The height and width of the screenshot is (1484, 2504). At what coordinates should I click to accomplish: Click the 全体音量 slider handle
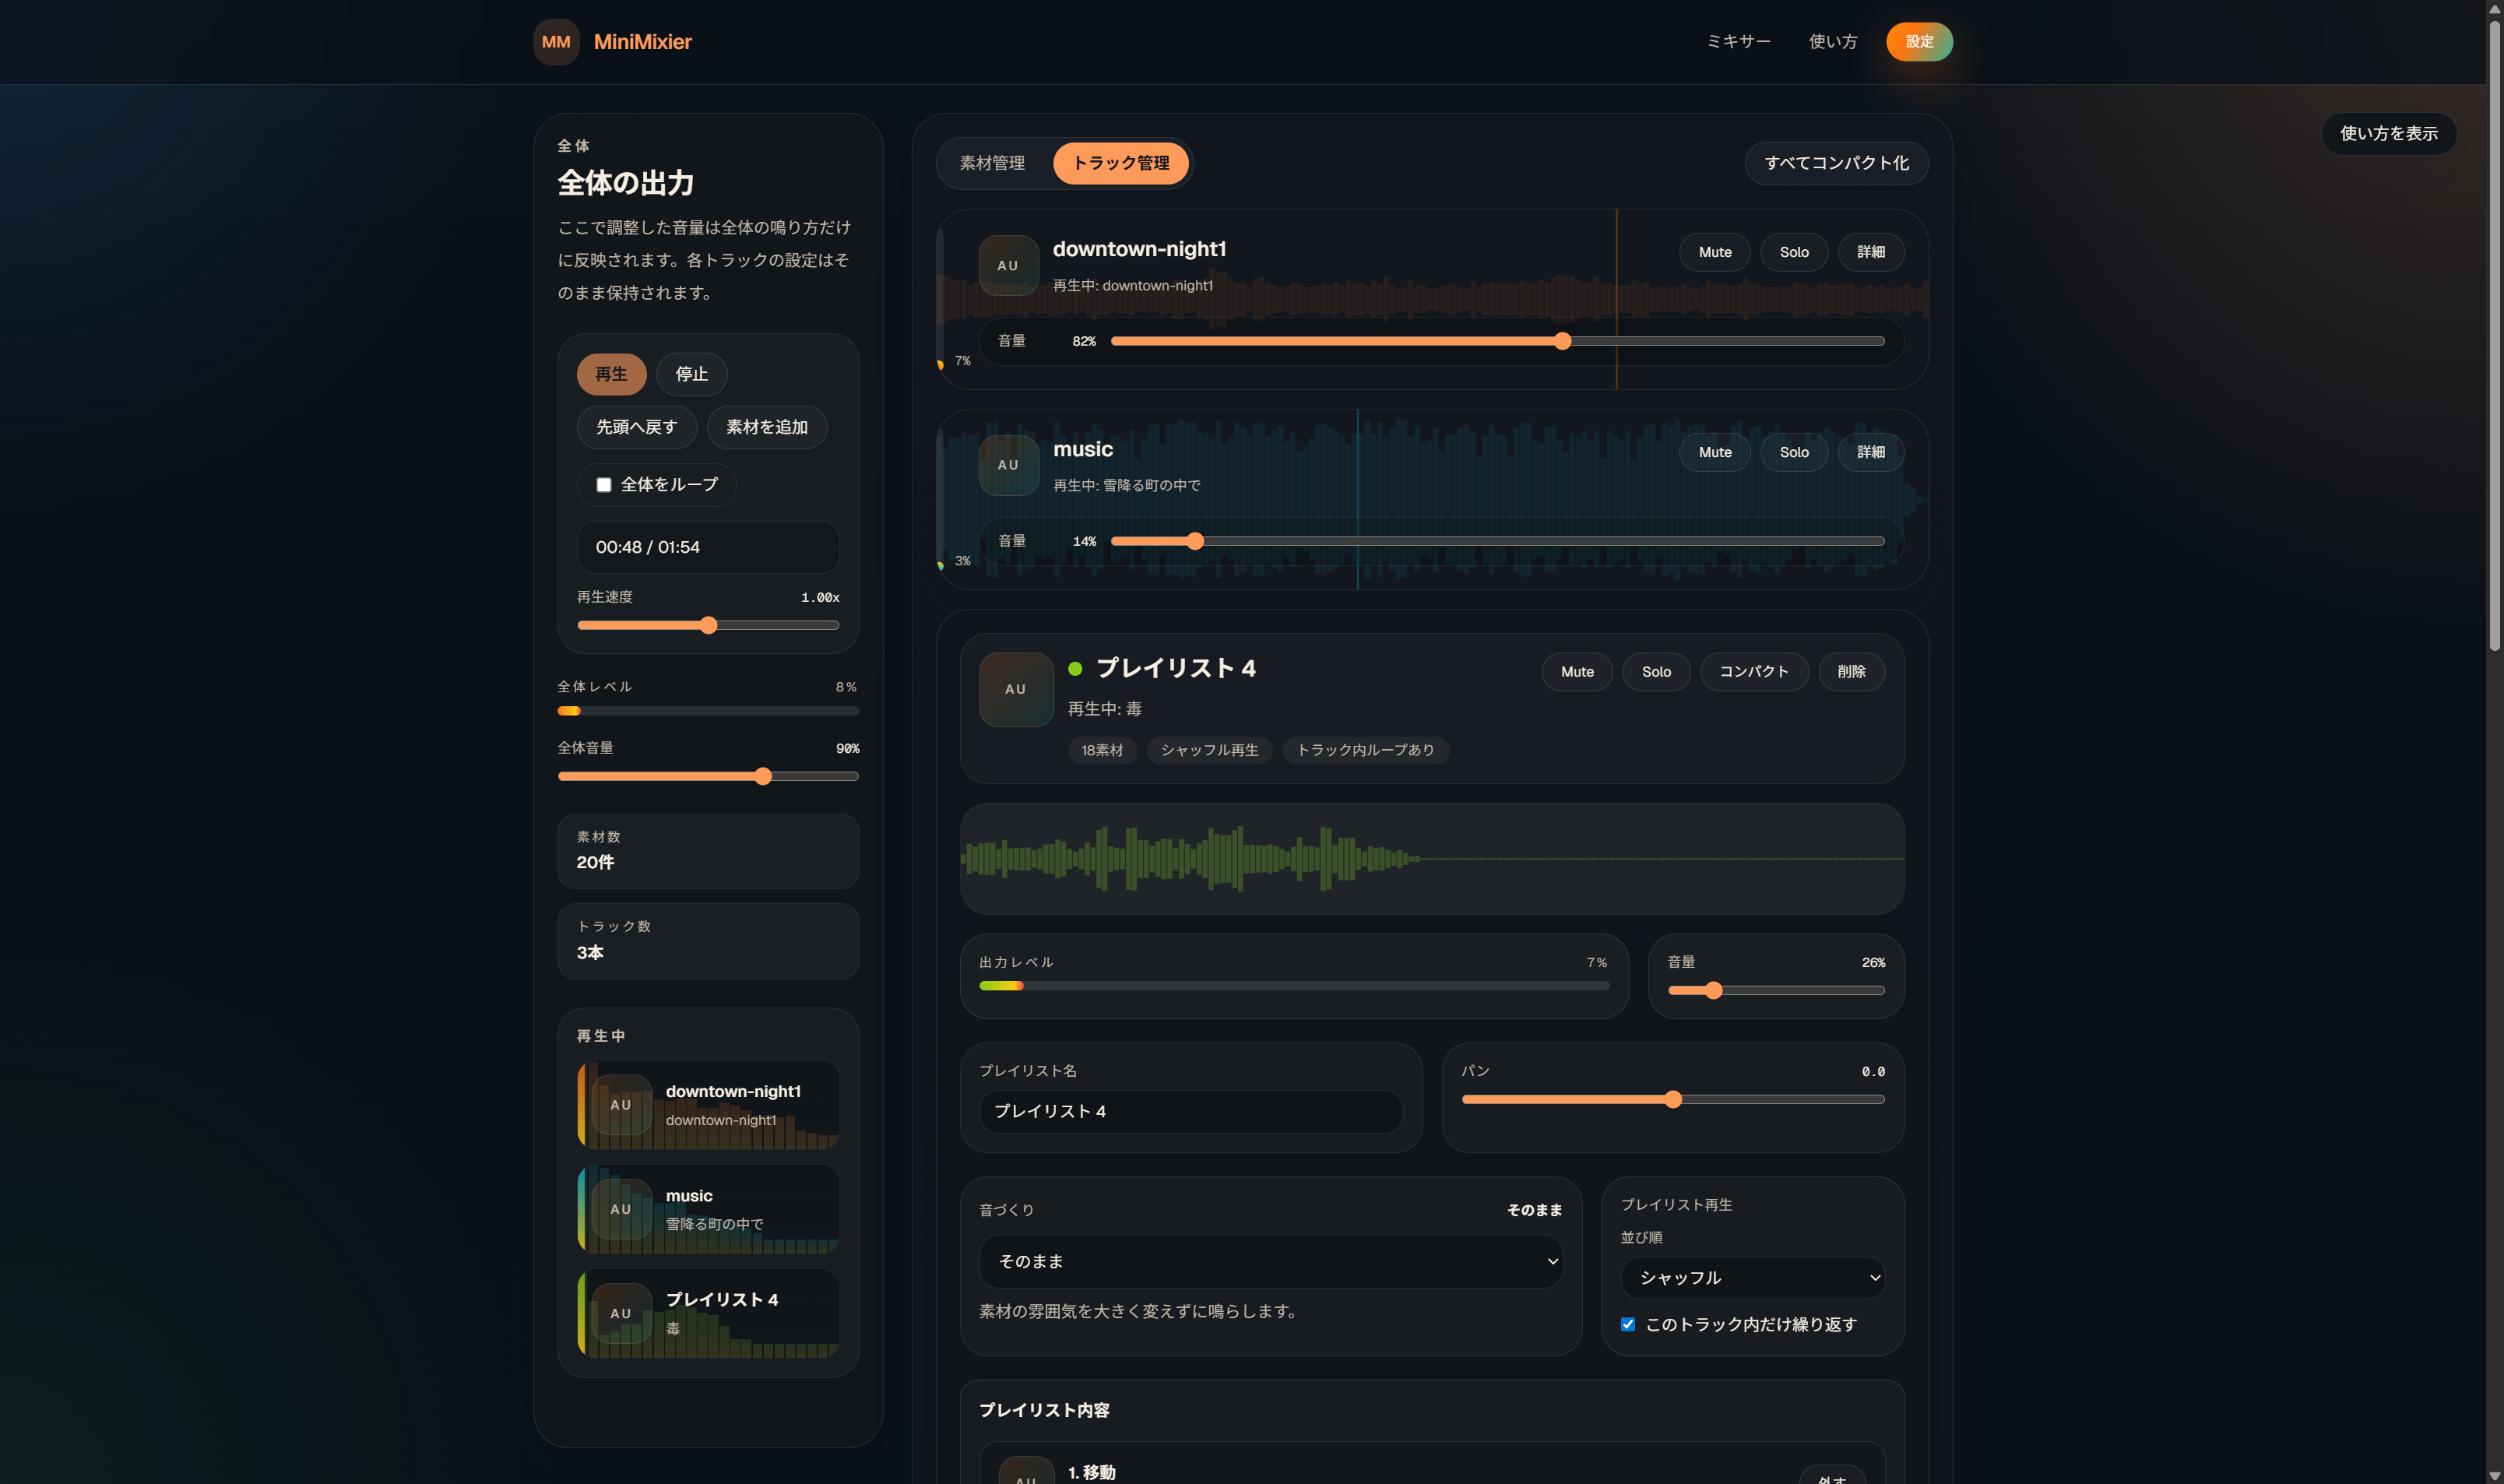pos(763,776)
